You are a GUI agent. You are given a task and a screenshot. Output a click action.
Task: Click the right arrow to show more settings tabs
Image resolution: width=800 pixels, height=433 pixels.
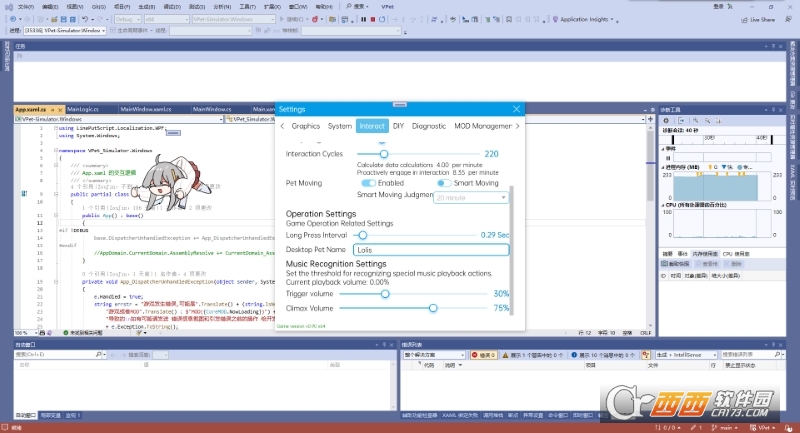[x=517, y=126]
